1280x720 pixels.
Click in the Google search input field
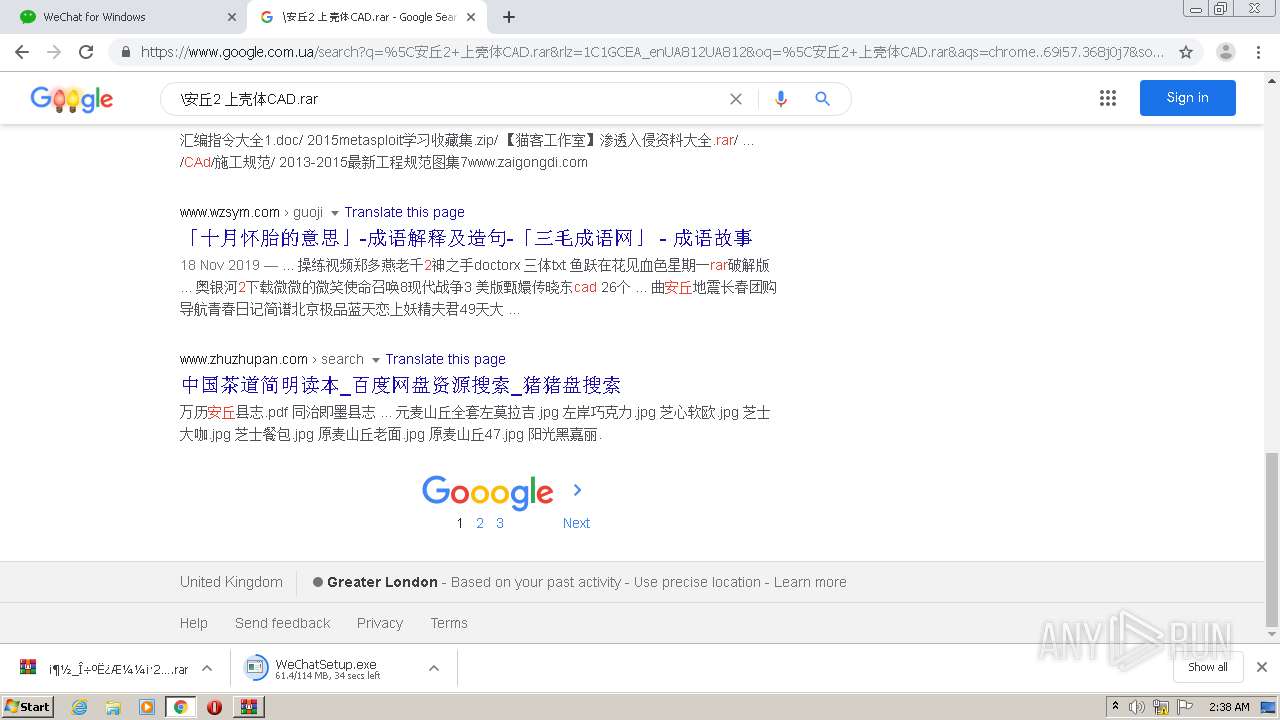coord(450,99)
